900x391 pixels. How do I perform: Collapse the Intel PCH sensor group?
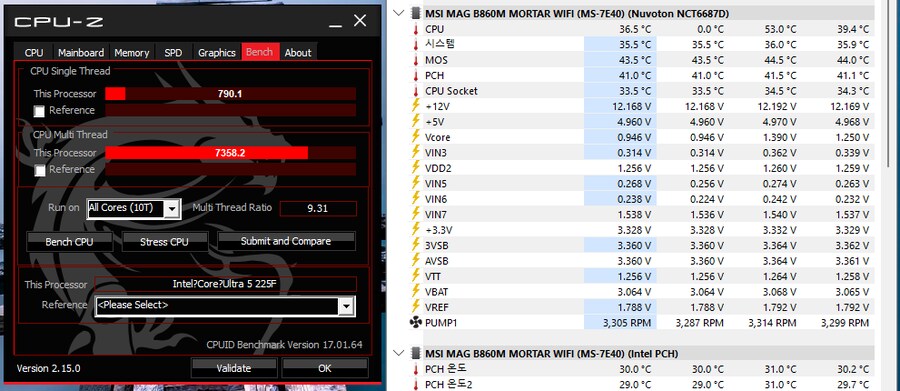coord(400,353)
